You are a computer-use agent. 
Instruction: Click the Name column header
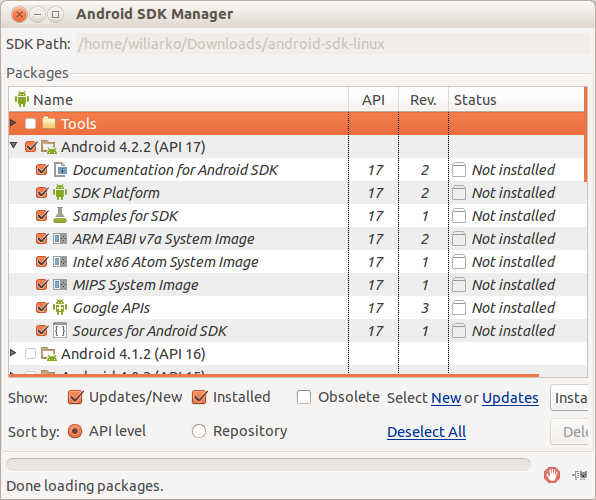(178, 100)
